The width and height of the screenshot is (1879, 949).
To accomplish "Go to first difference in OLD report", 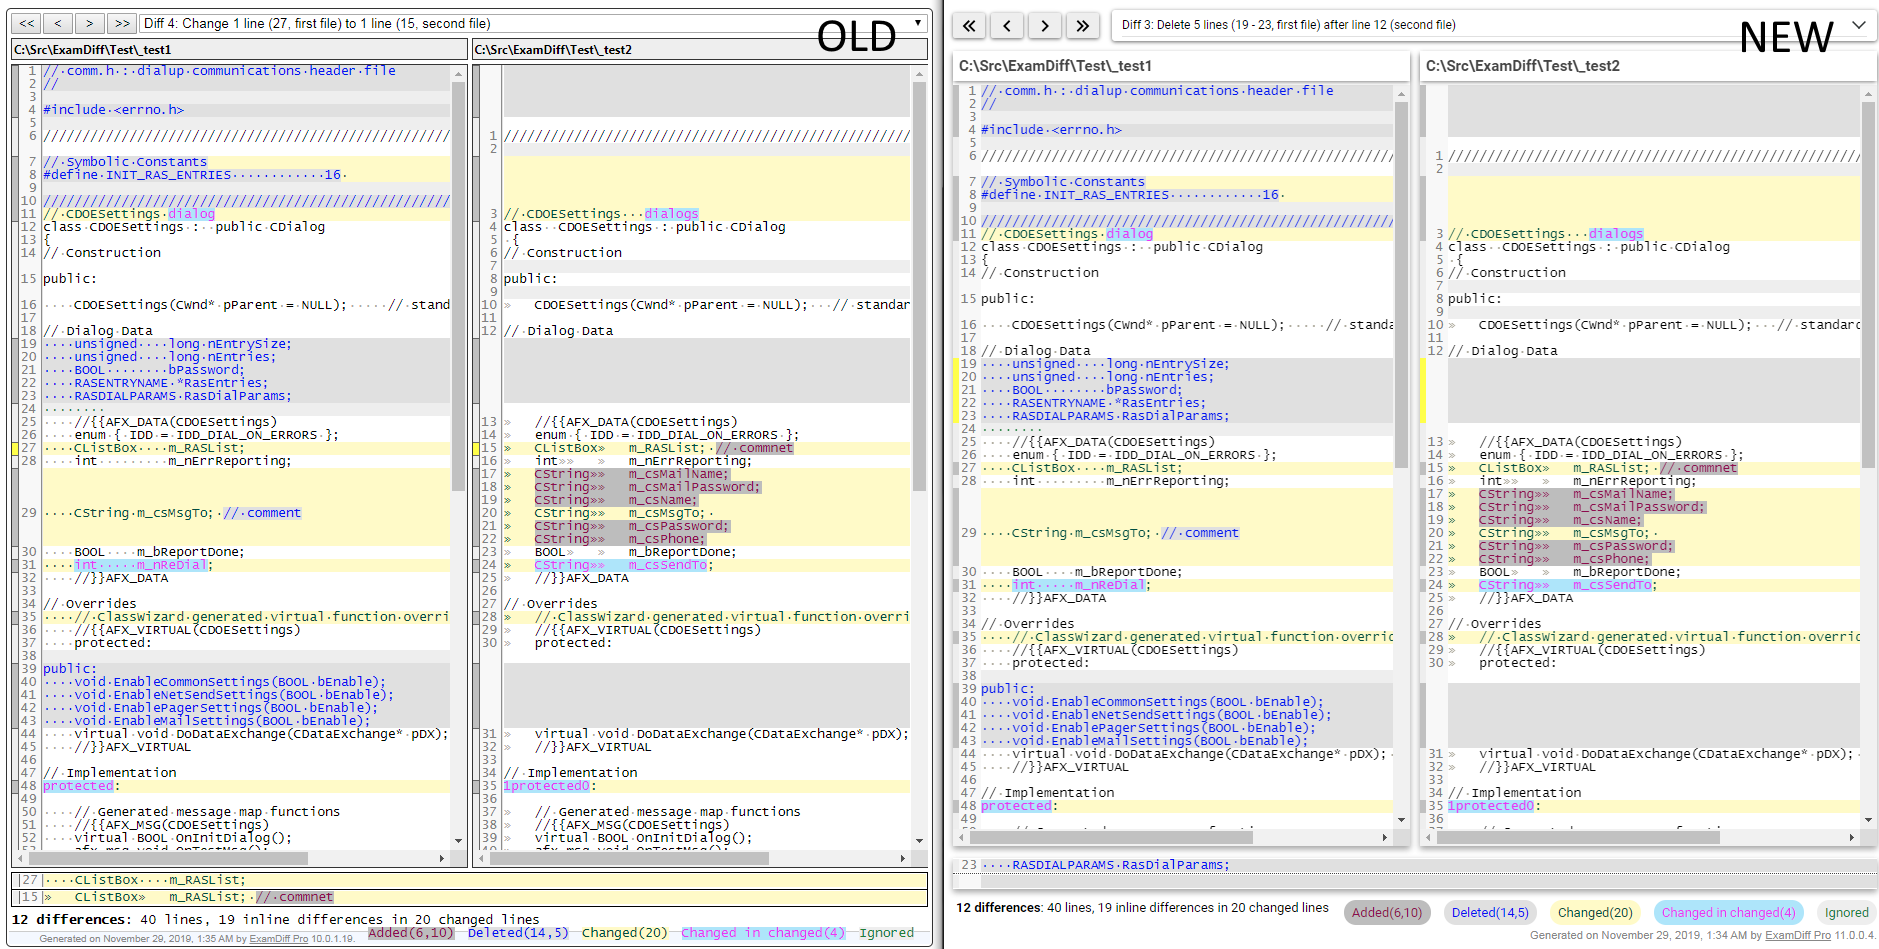I will [27, 23].
